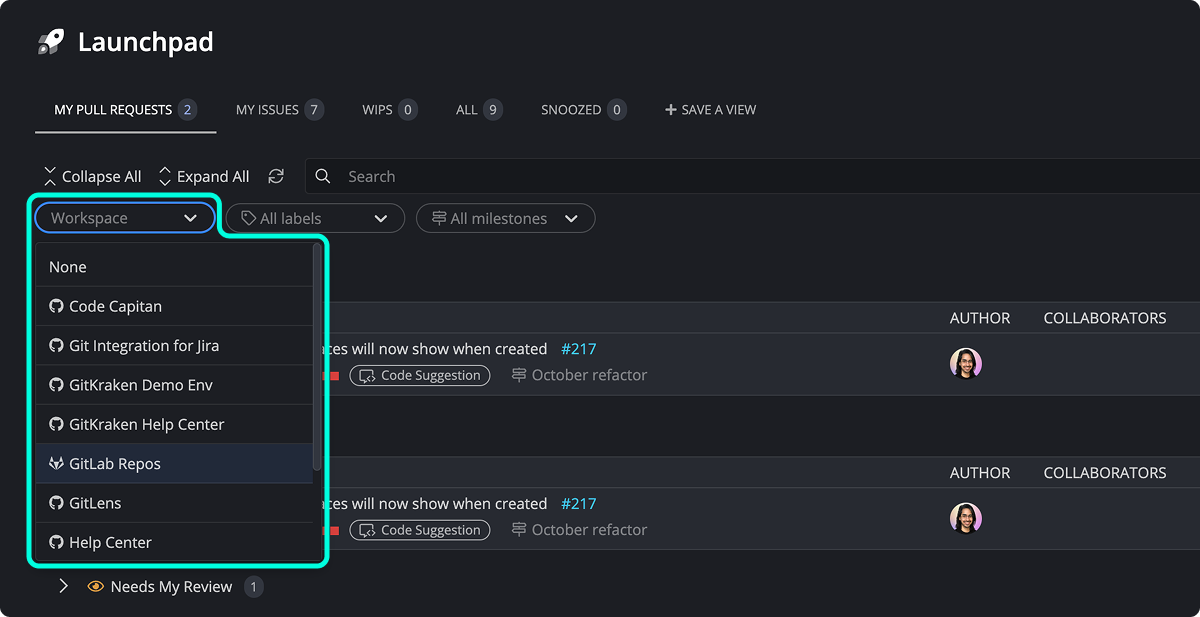Click the Save a View button
This screenshot has height=617, width=1200.
710,110
